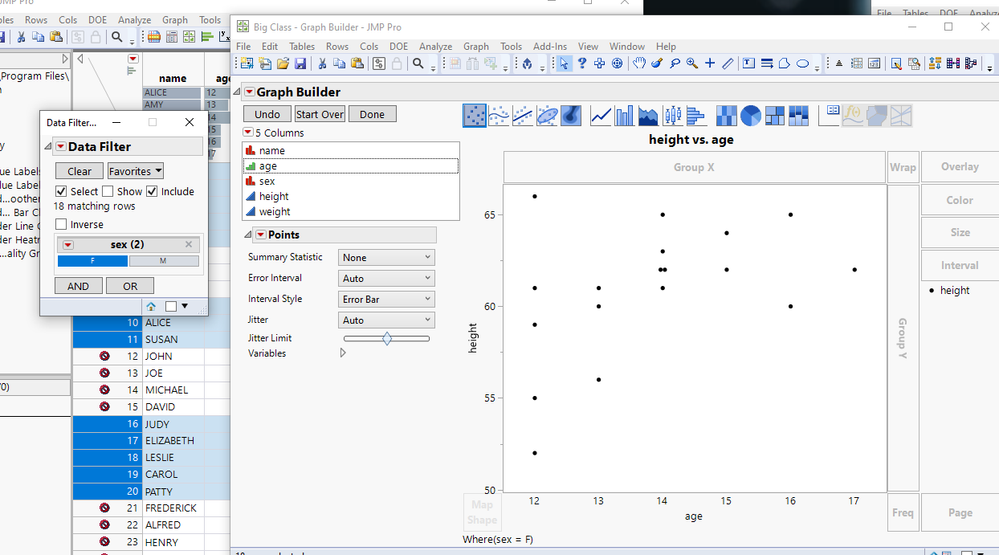Viewport: 999px width, 555px height.
Task: Select the Points (scatter) element icon
Action: click(x=474, y=116)
